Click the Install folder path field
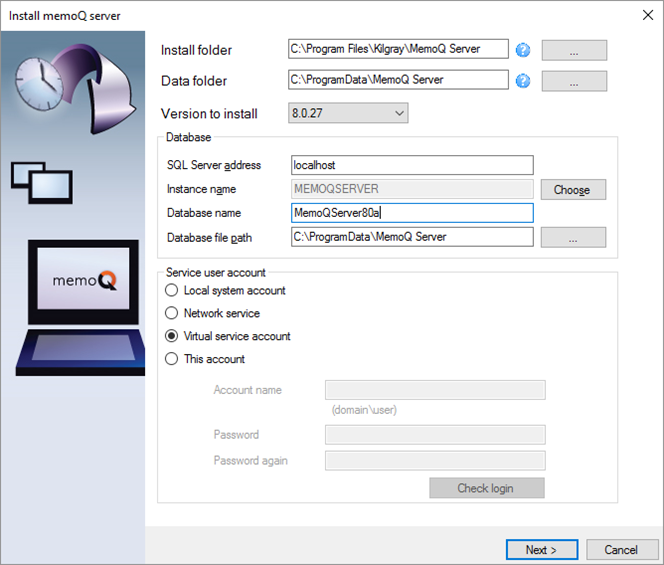Image resolution: width=664 pixels, height=565 pixels. [x=398, y=49]
